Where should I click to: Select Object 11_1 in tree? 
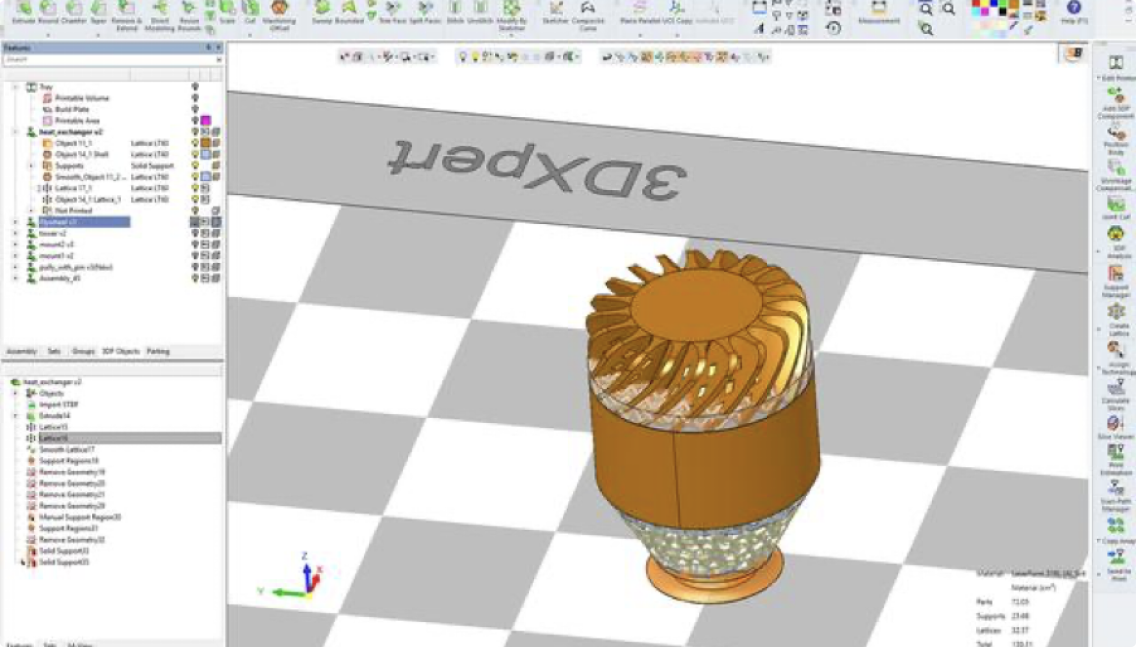tap(73, 143)
